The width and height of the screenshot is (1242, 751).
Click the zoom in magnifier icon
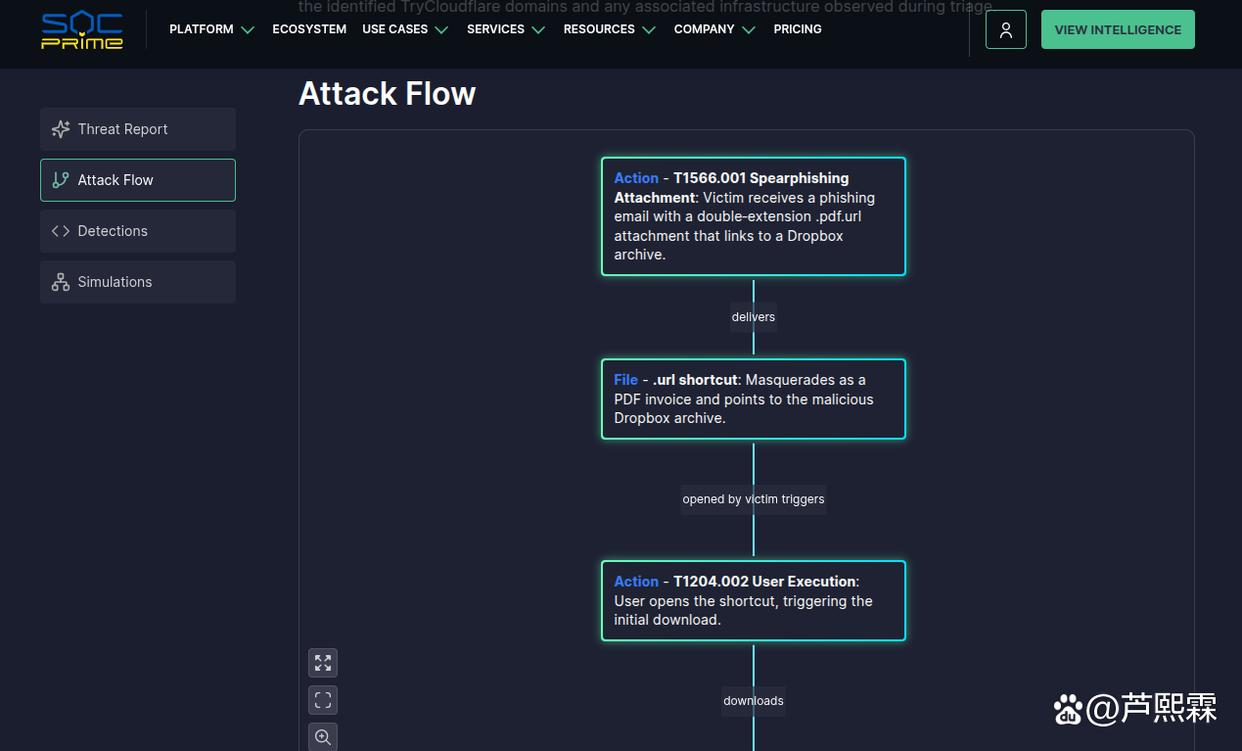tap(323, 737)
